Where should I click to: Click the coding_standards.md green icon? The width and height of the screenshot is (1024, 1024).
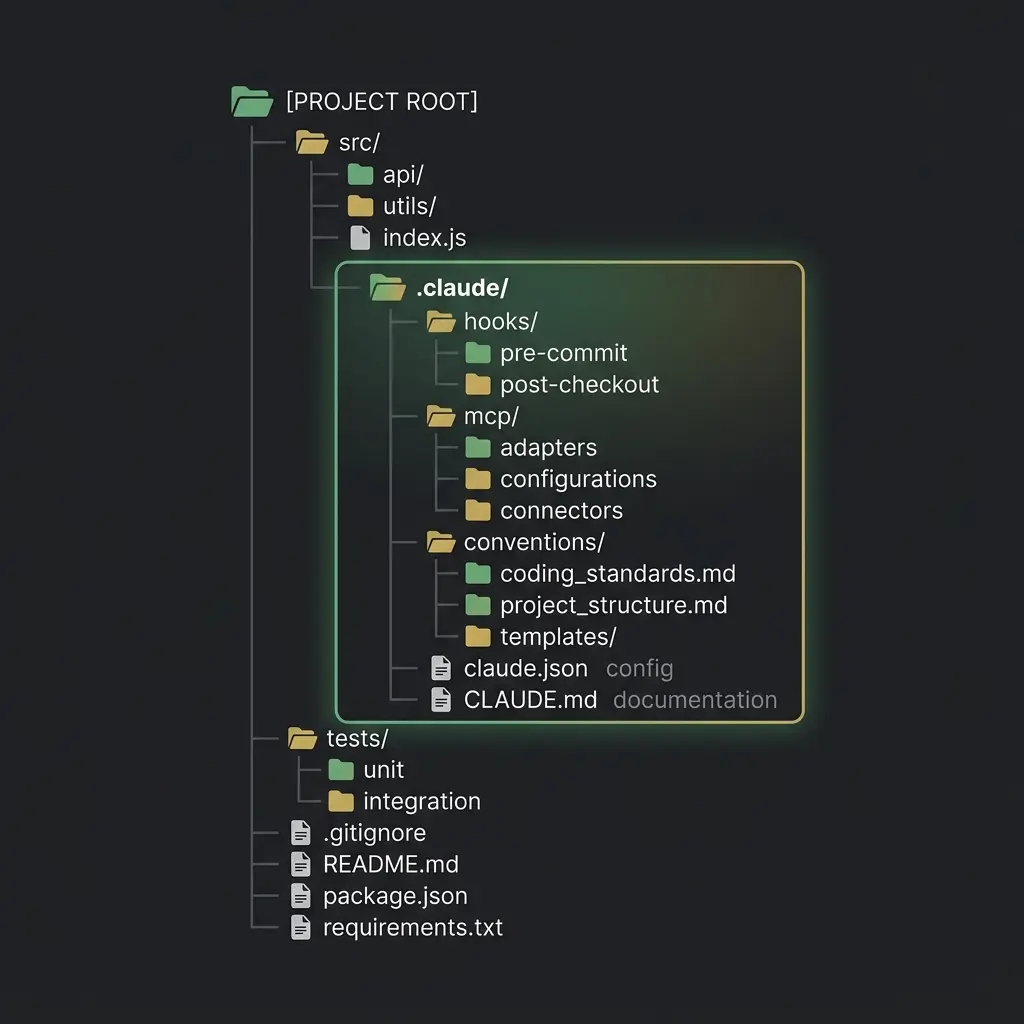click(478, 574)
